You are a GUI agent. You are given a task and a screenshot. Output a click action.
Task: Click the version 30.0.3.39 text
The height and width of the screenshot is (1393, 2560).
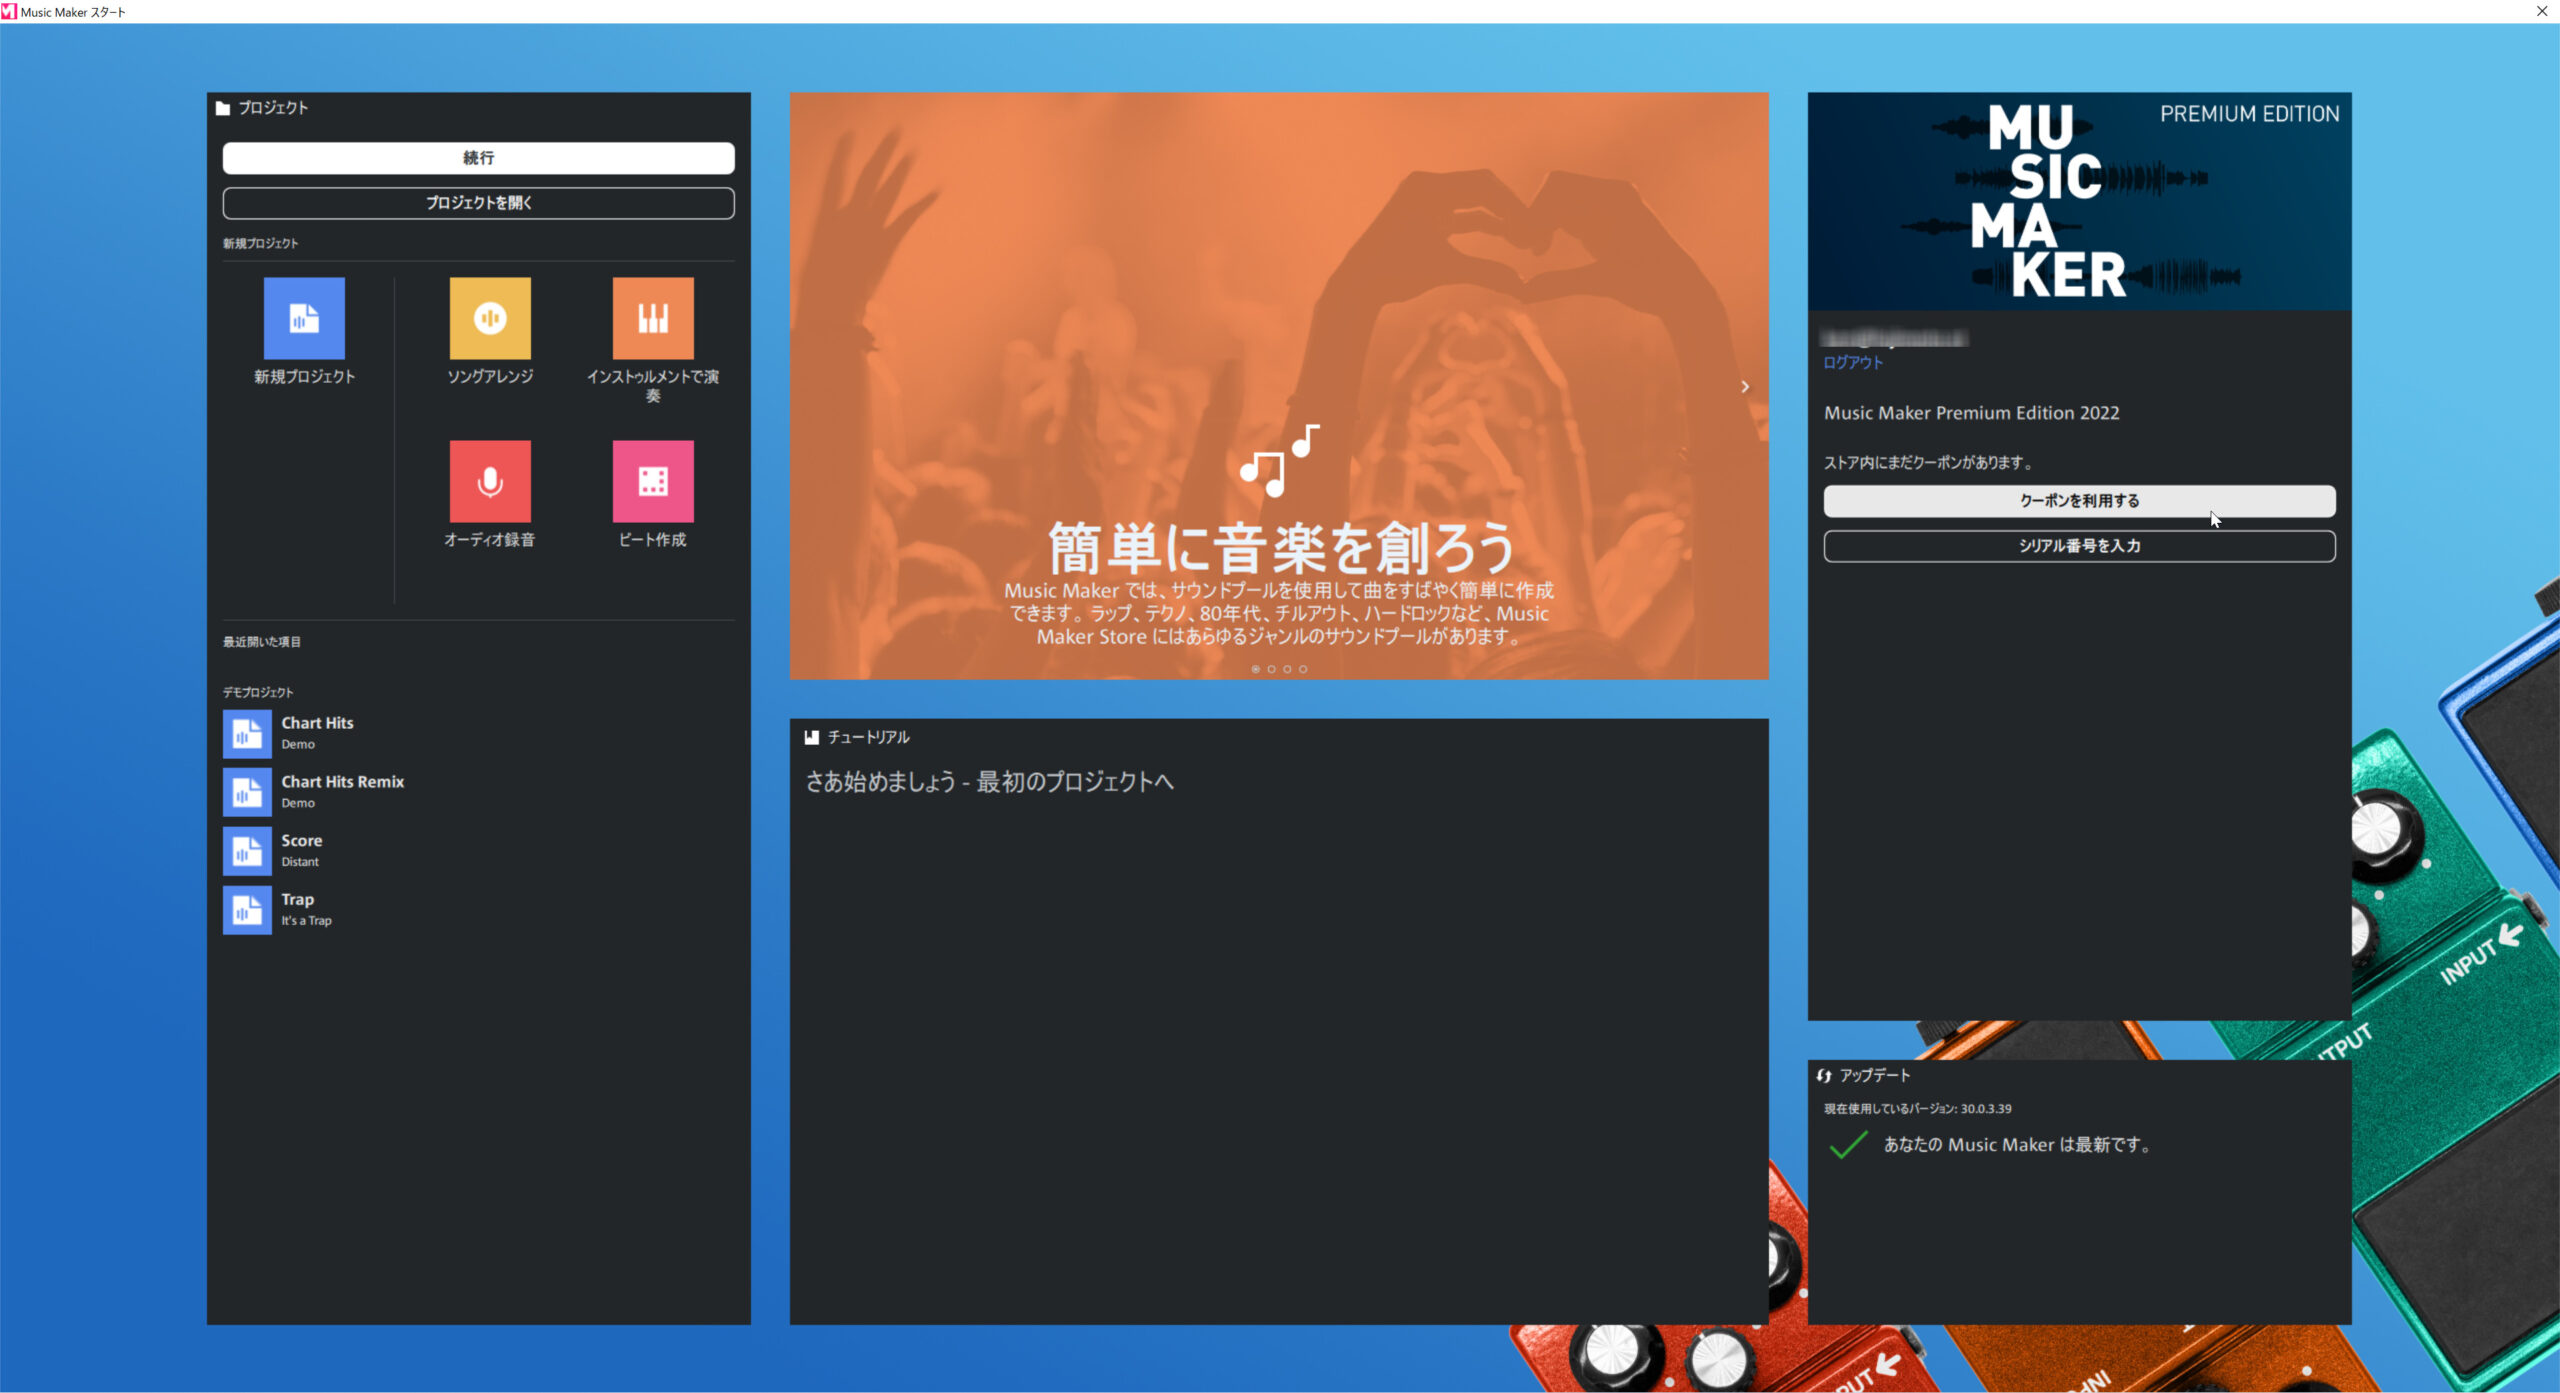[1985, 1109]
